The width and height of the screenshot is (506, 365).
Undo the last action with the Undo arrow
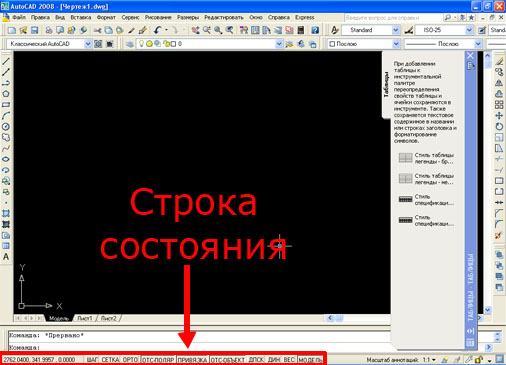pyautogui.click(x=158, y=30)
